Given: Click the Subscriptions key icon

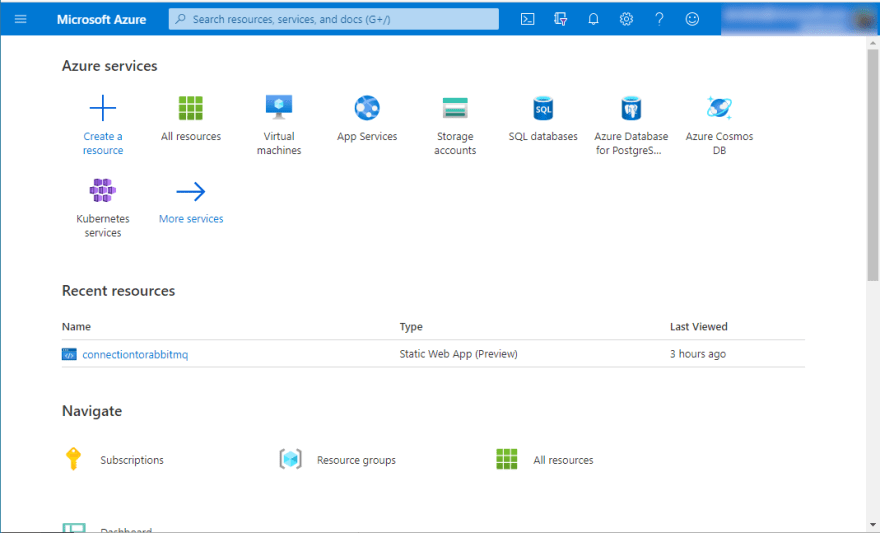Looking at the screenshot, I should tap(74, 459).
